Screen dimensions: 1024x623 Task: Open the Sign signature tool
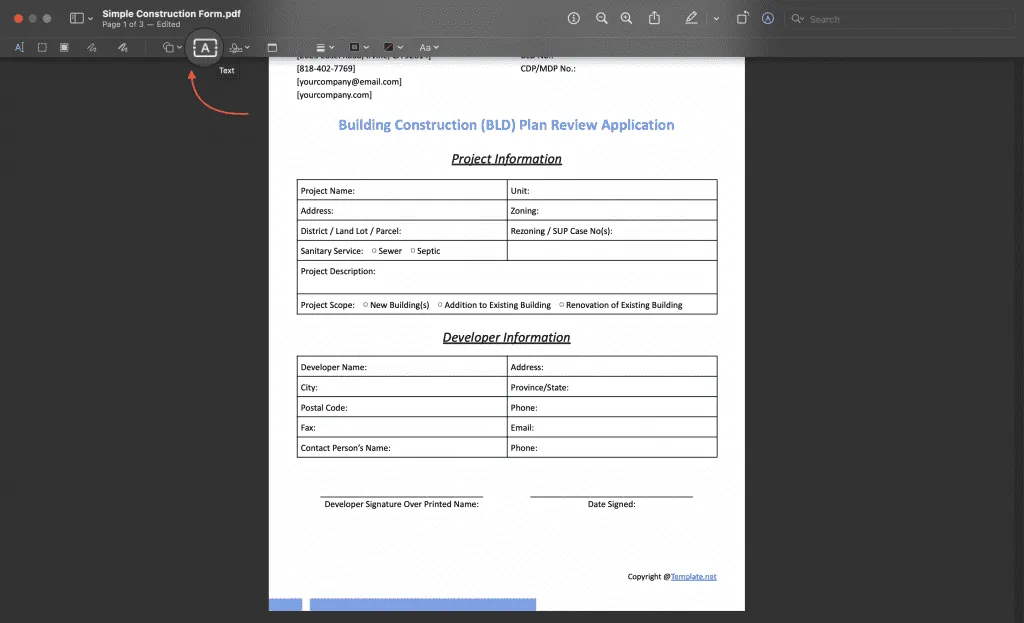[x=237, y=47]
